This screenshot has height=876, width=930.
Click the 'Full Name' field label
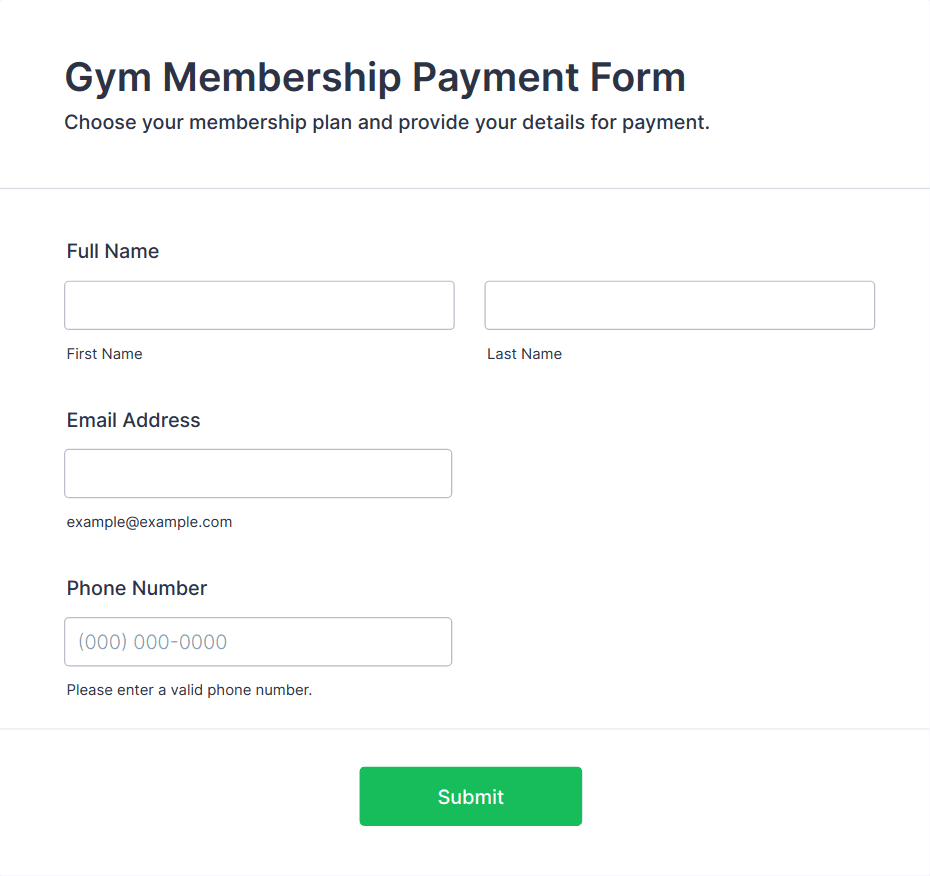coord(113,251)
